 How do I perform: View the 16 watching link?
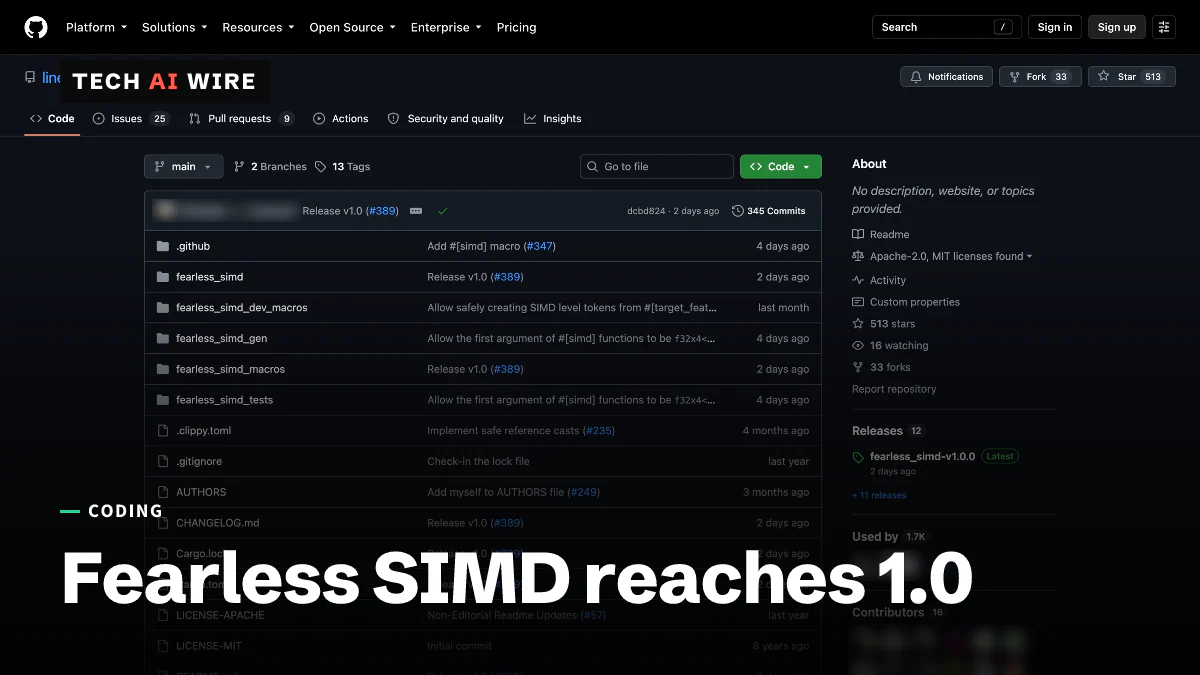tap(890, 346)
